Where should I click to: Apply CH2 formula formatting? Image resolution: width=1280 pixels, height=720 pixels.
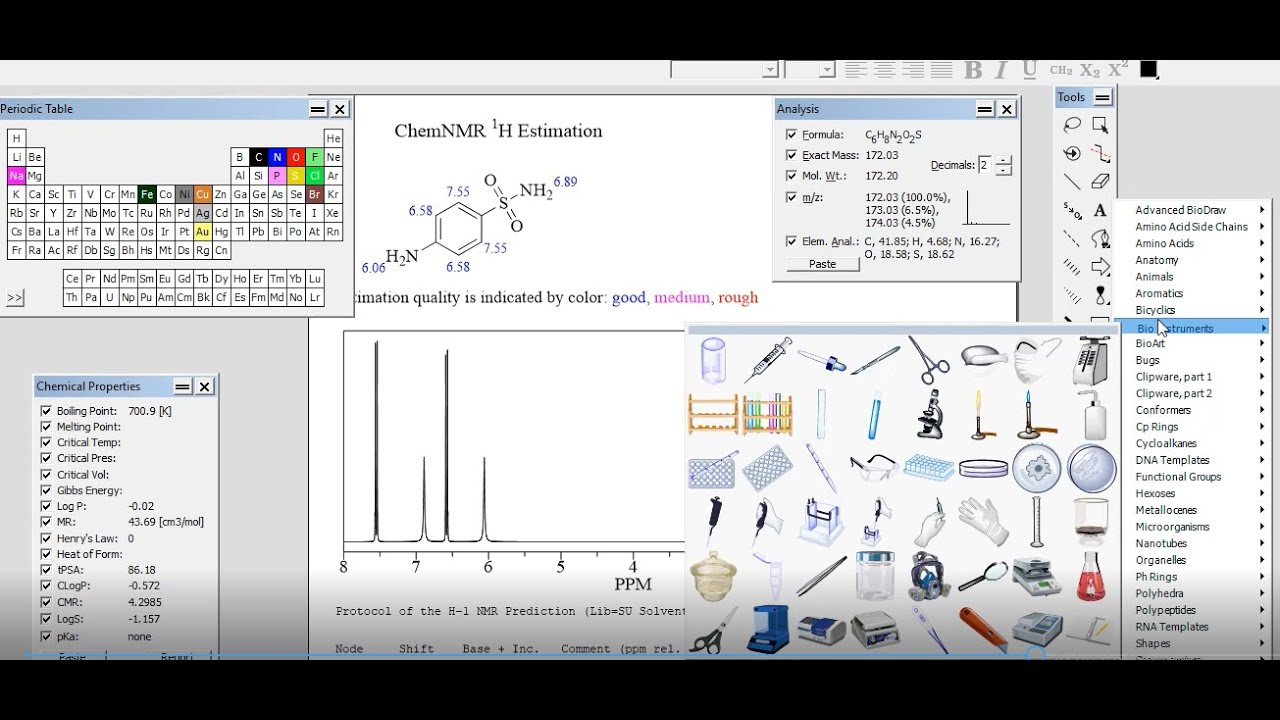point(1061,70)
